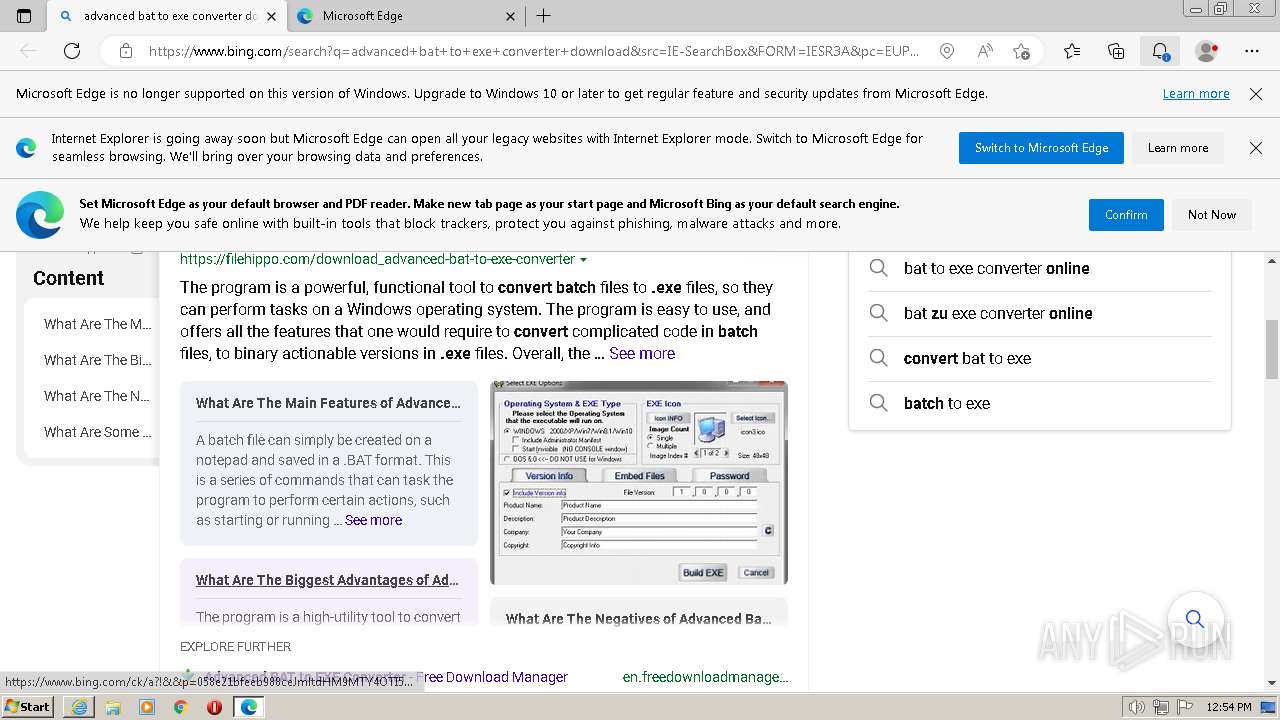Screen dimensions: 1280x720
Task: Open What Are The Negatives card heading
Action: [638, 619]
